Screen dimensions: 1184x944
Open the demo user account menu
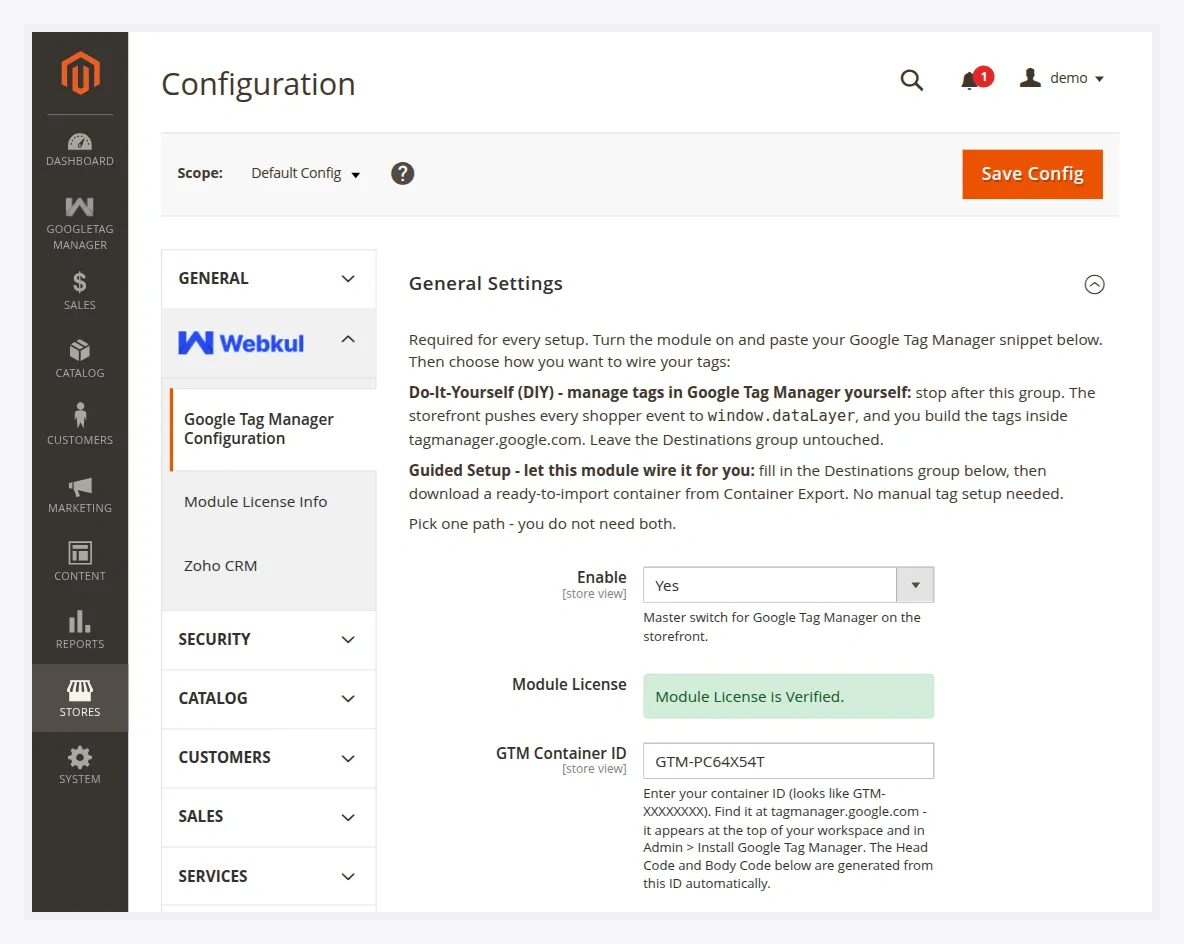(1062, 78)
